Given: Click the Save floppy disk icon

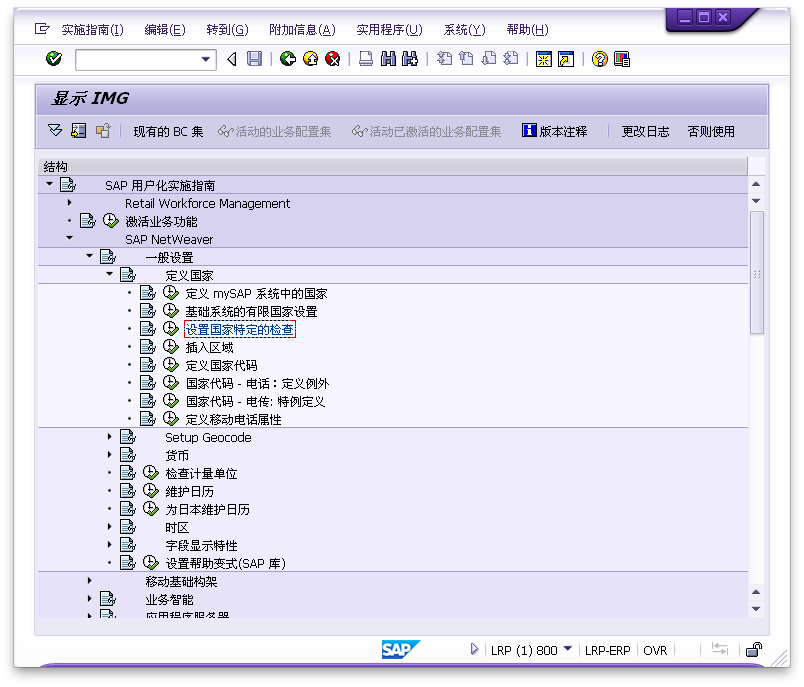Looking at the screenshot, I should [x=254, y=59].
